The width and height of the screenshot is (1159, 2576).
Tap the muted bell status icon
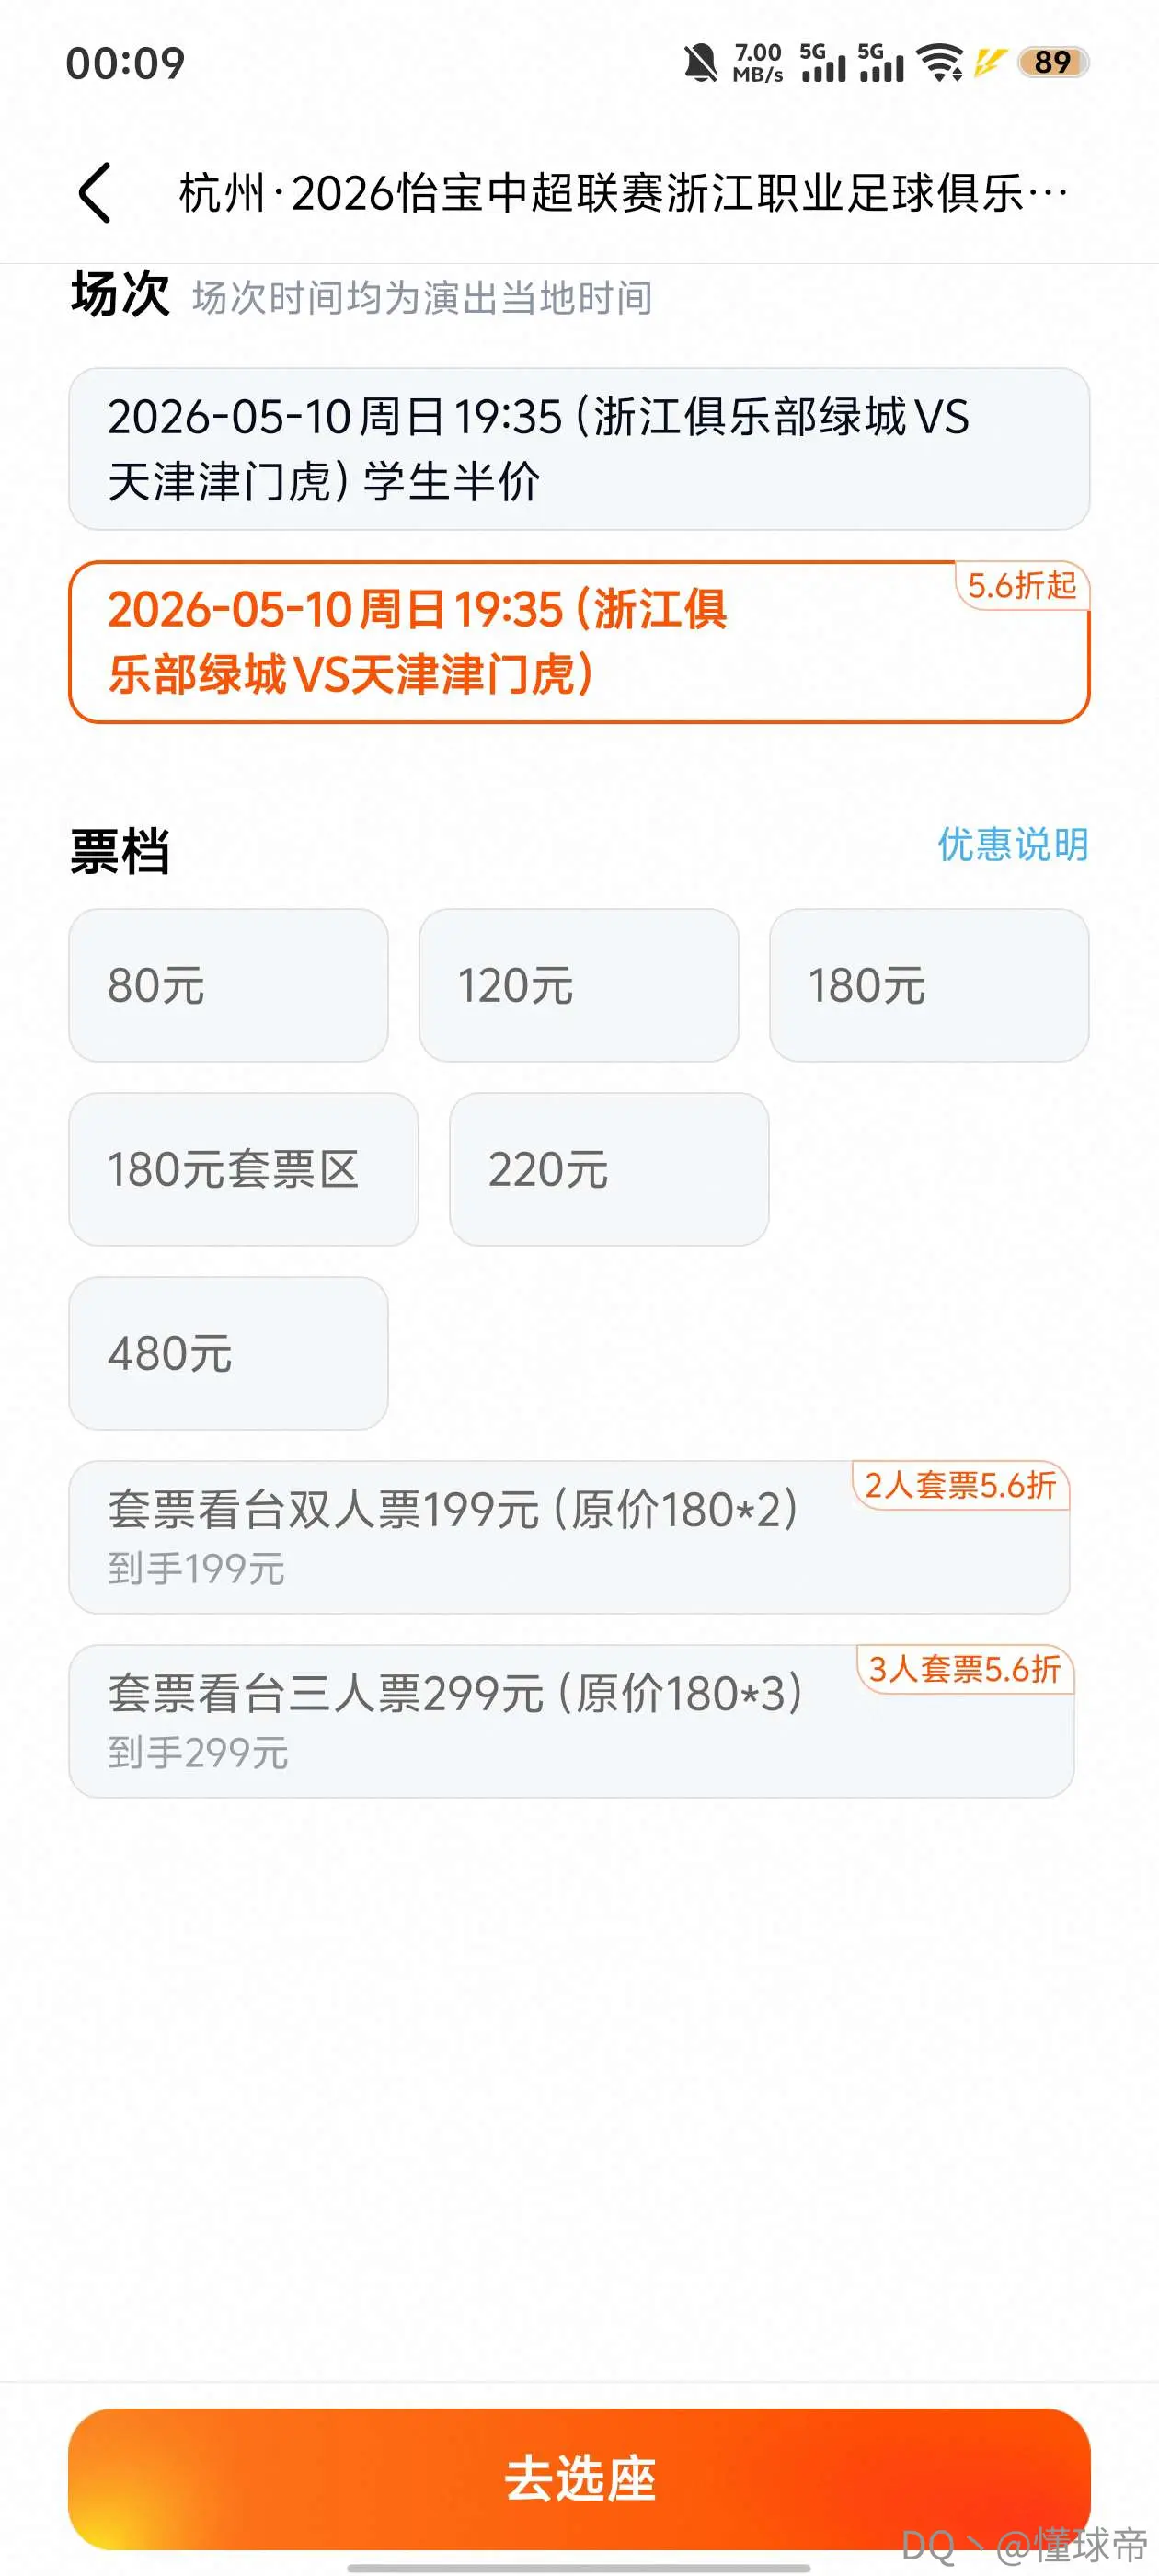tap(701, 63)
